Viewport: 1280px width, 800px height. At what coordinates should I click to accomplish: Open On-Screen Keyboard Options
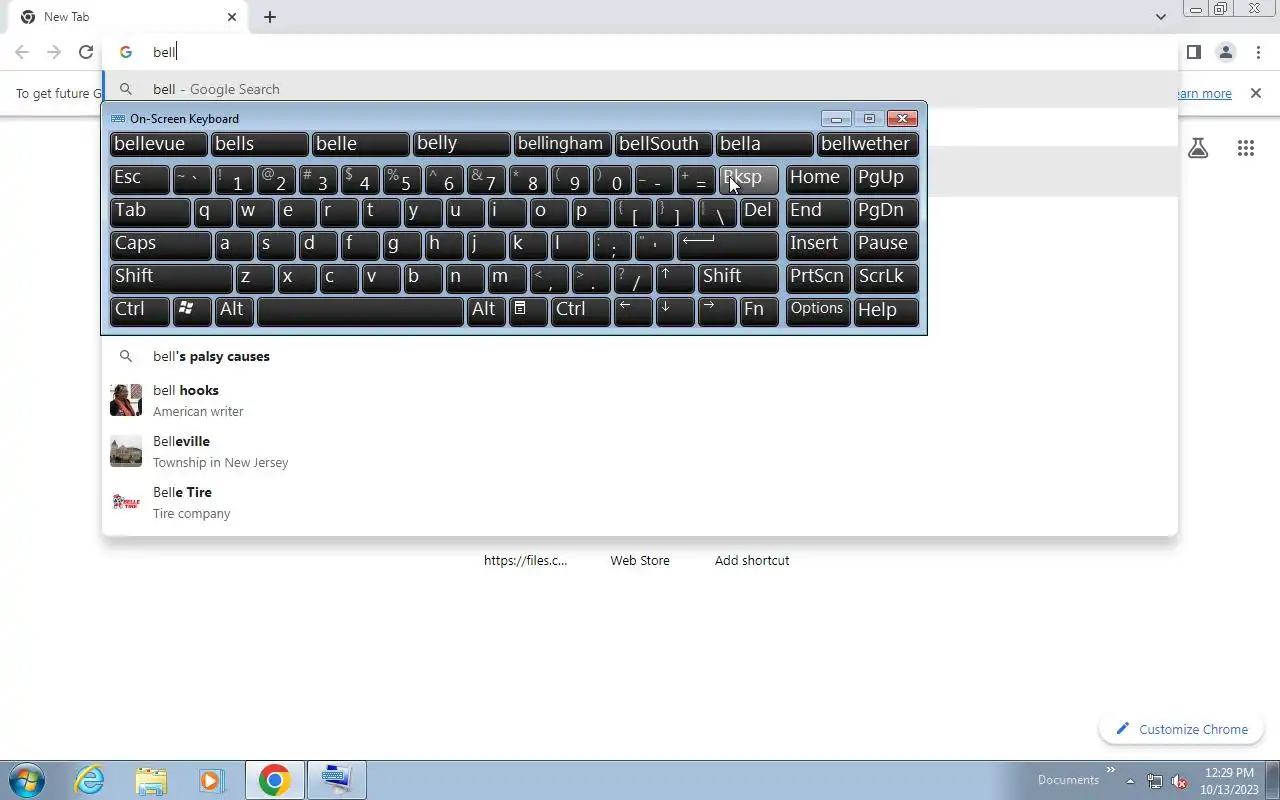818,311
